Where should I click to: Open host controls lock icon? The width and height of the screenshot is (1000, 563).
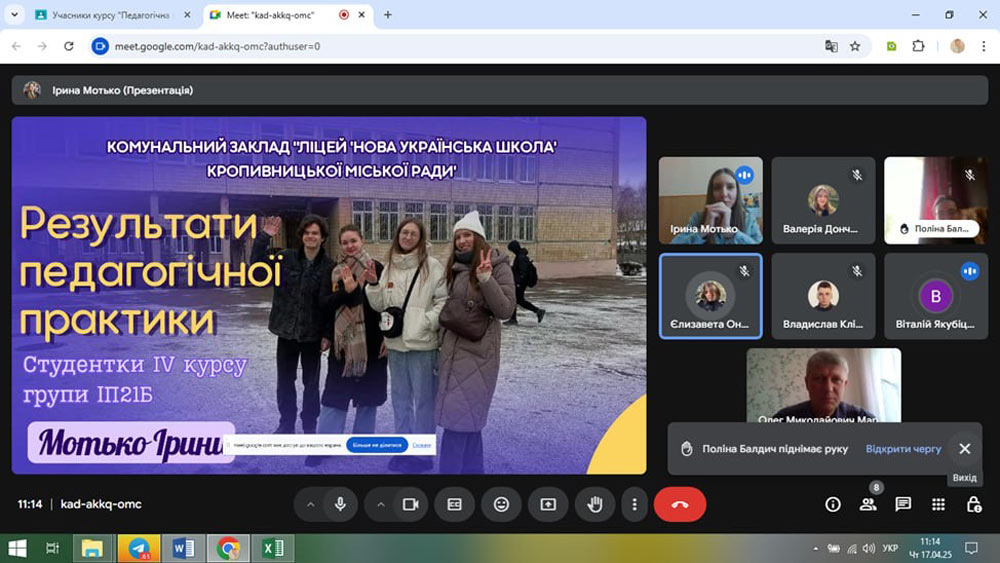click(x=973, y=505)
